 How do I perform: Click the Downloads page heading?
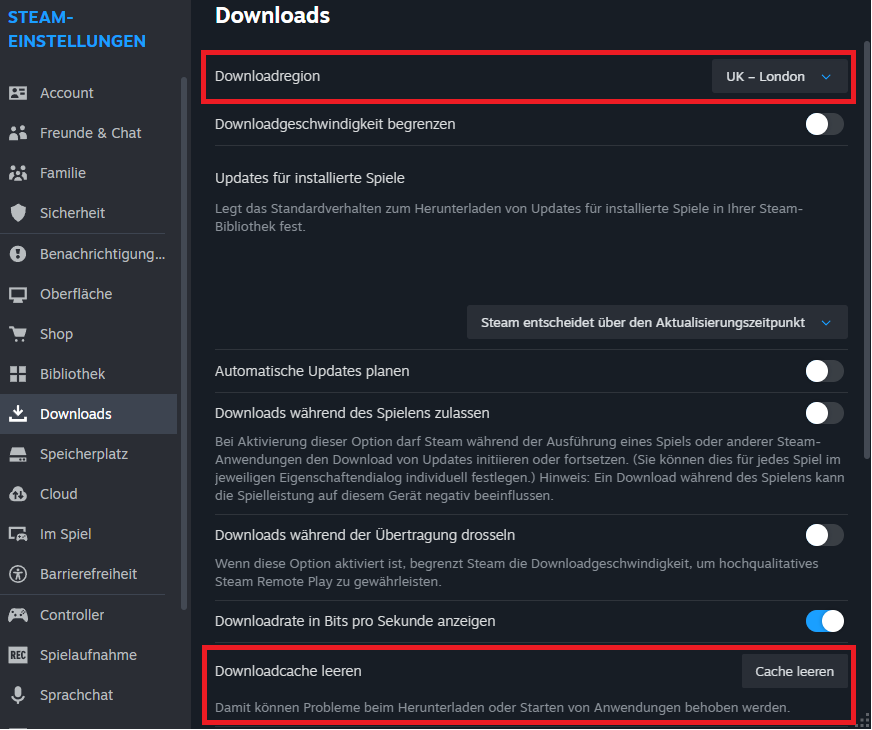pyautogui.click(x=272, y=15)
